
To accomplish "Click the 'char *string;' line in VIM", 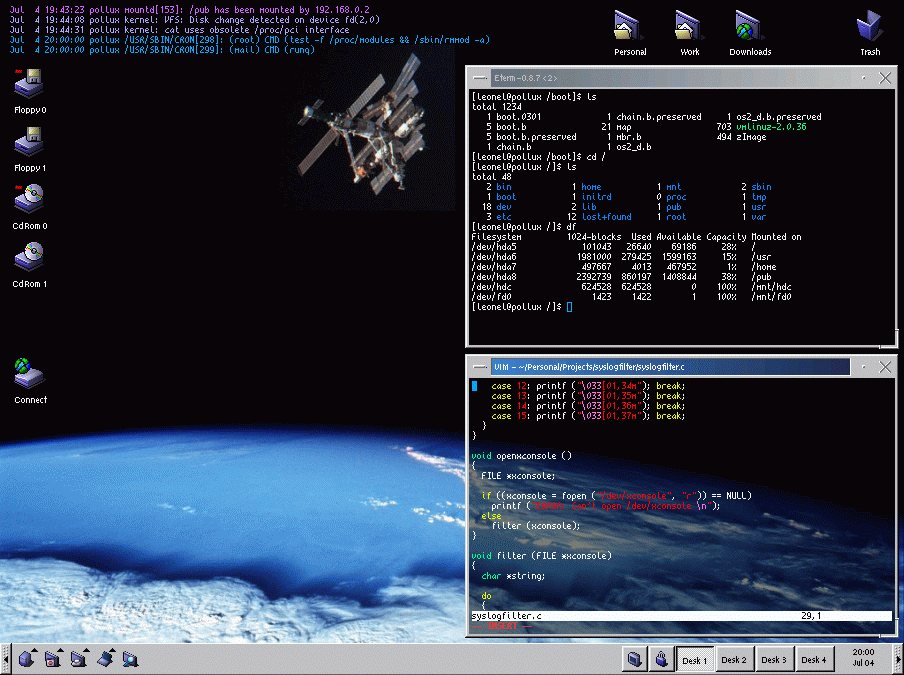I will pyautogui.click(x=513, y=576).
